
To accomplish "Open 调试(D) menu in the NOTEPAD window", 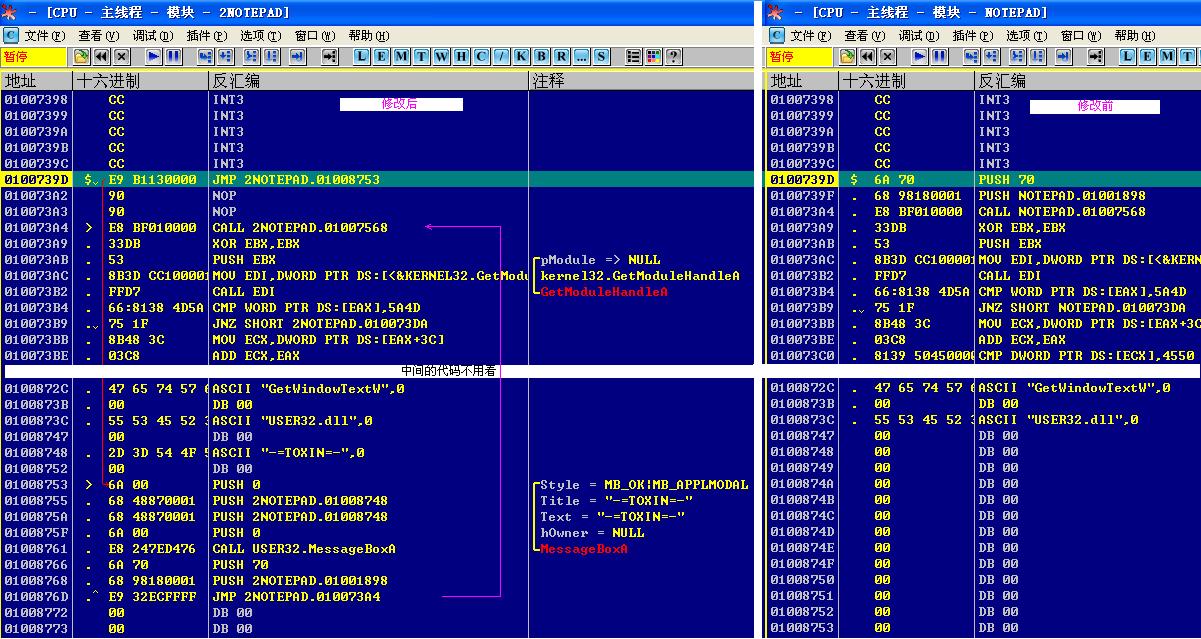I will point(919,35).
